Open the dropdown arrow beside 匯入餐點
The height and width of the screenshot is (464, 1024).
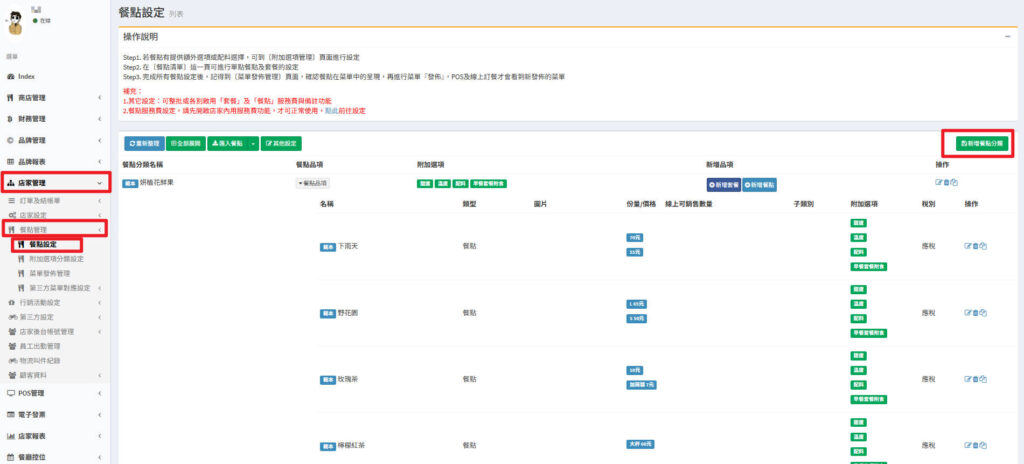[x=252, y=144]
